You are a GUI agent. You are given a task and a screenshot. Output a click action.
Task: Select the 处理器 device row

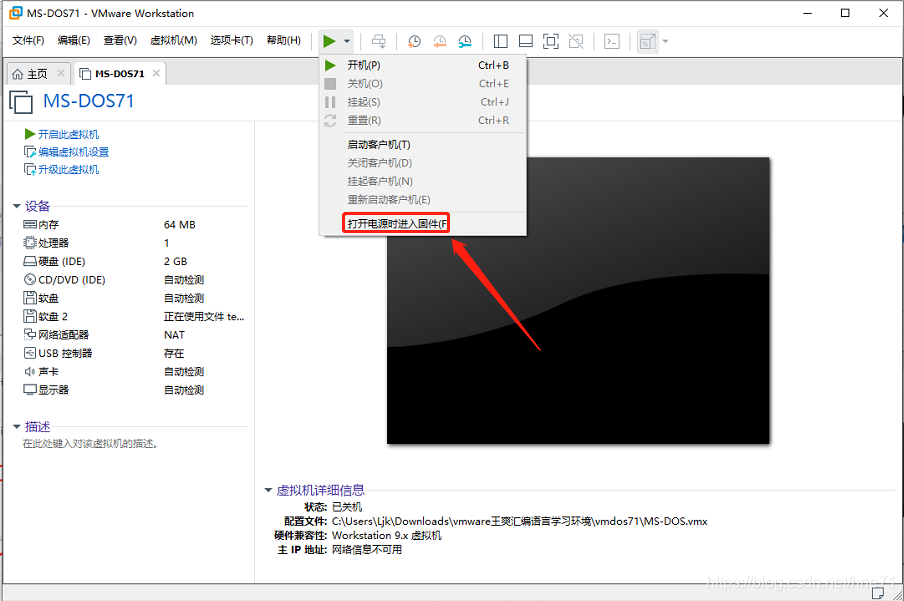click(134, 243)
